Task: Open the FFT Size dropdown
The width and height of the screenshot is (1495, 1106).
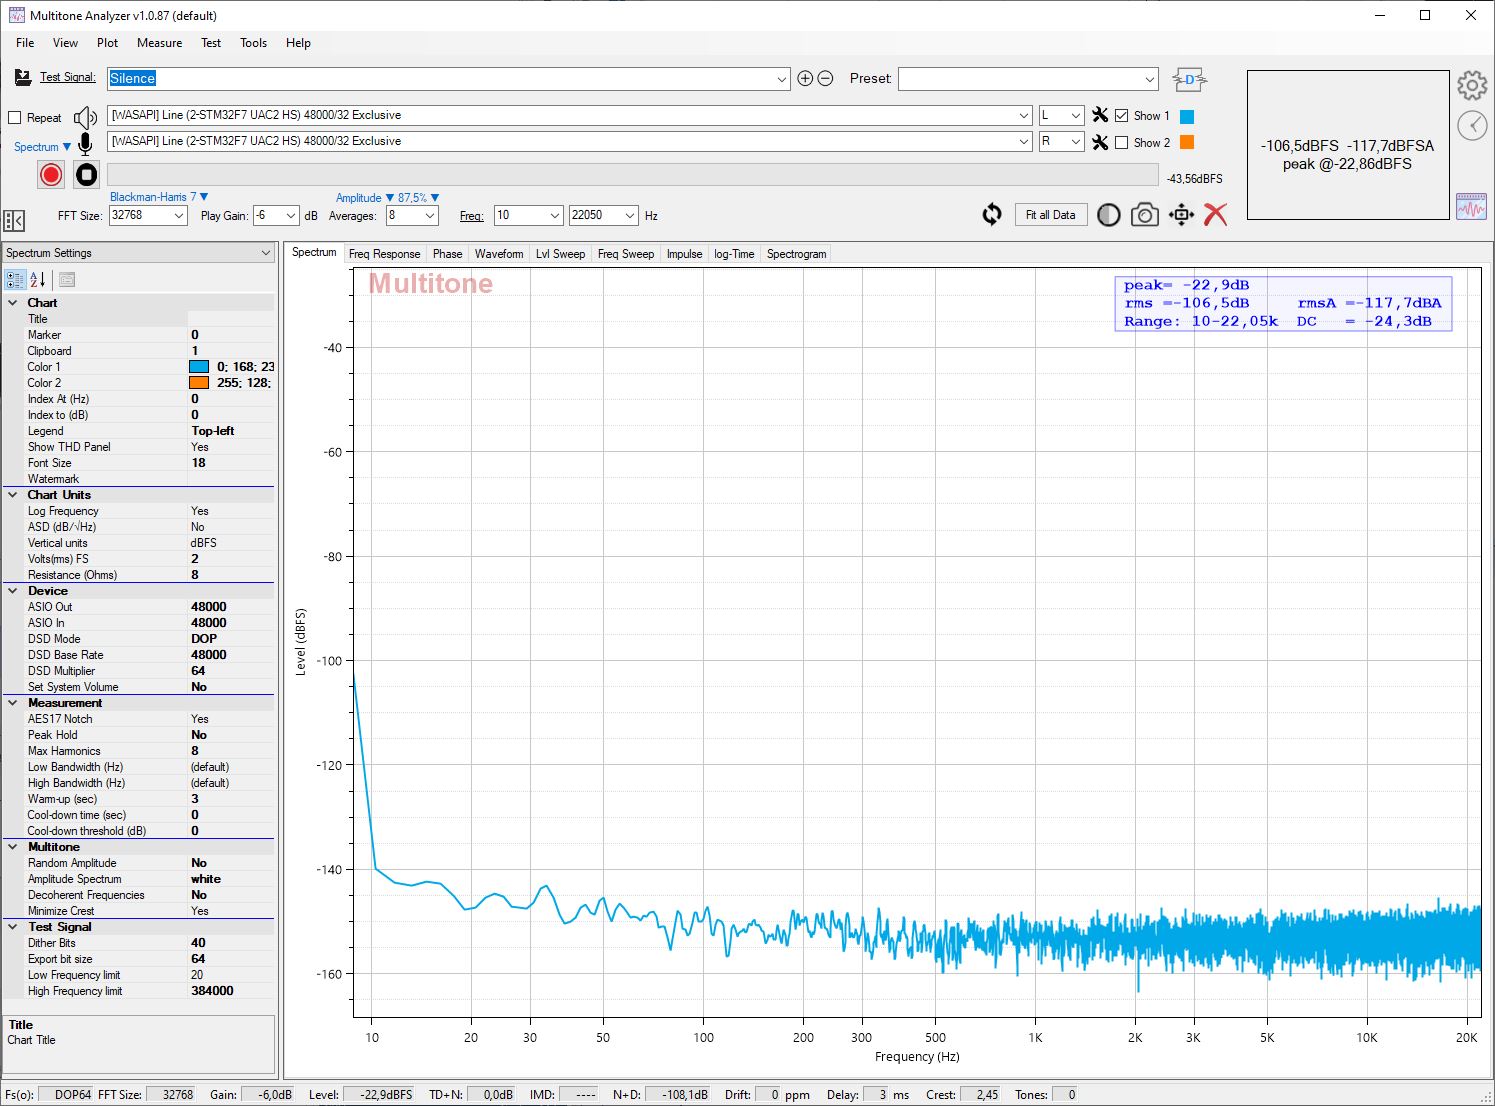Action: point(179,215)
